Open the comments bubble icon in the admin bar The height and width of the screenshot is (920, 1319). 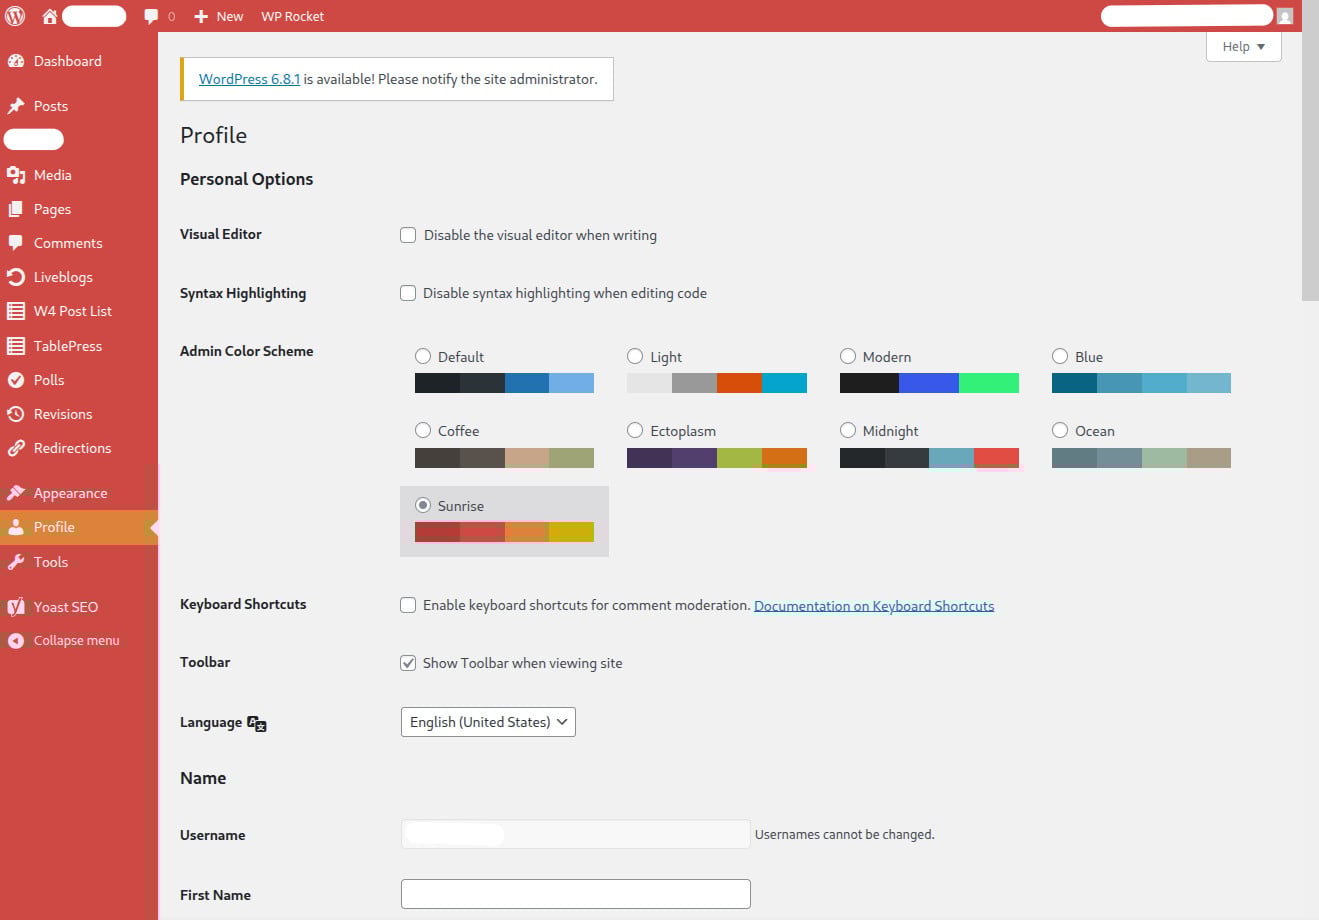coord(151,16)
